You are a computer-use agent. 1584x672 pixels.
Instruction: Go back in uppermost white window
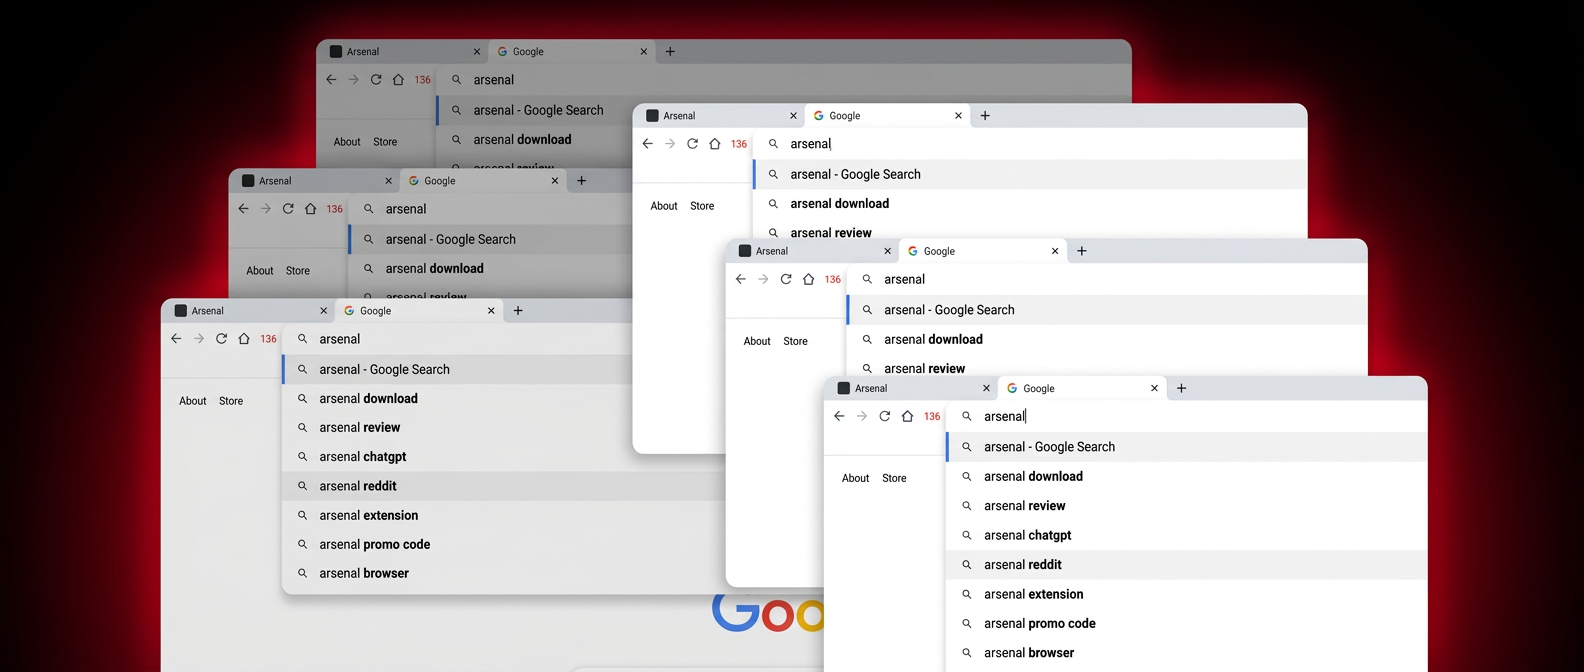pyautogui.click(x=648, y=144)
